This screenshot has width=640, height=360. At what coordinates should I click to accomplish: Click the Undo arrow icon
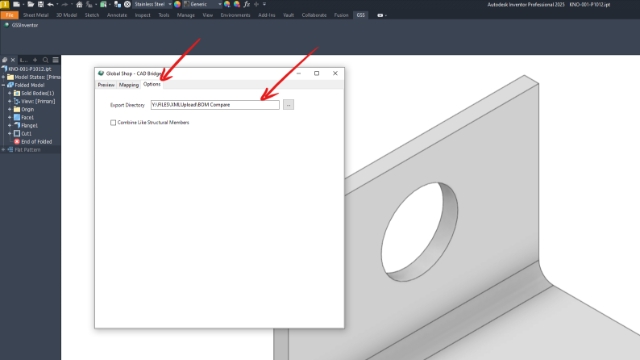coord(50,4)
